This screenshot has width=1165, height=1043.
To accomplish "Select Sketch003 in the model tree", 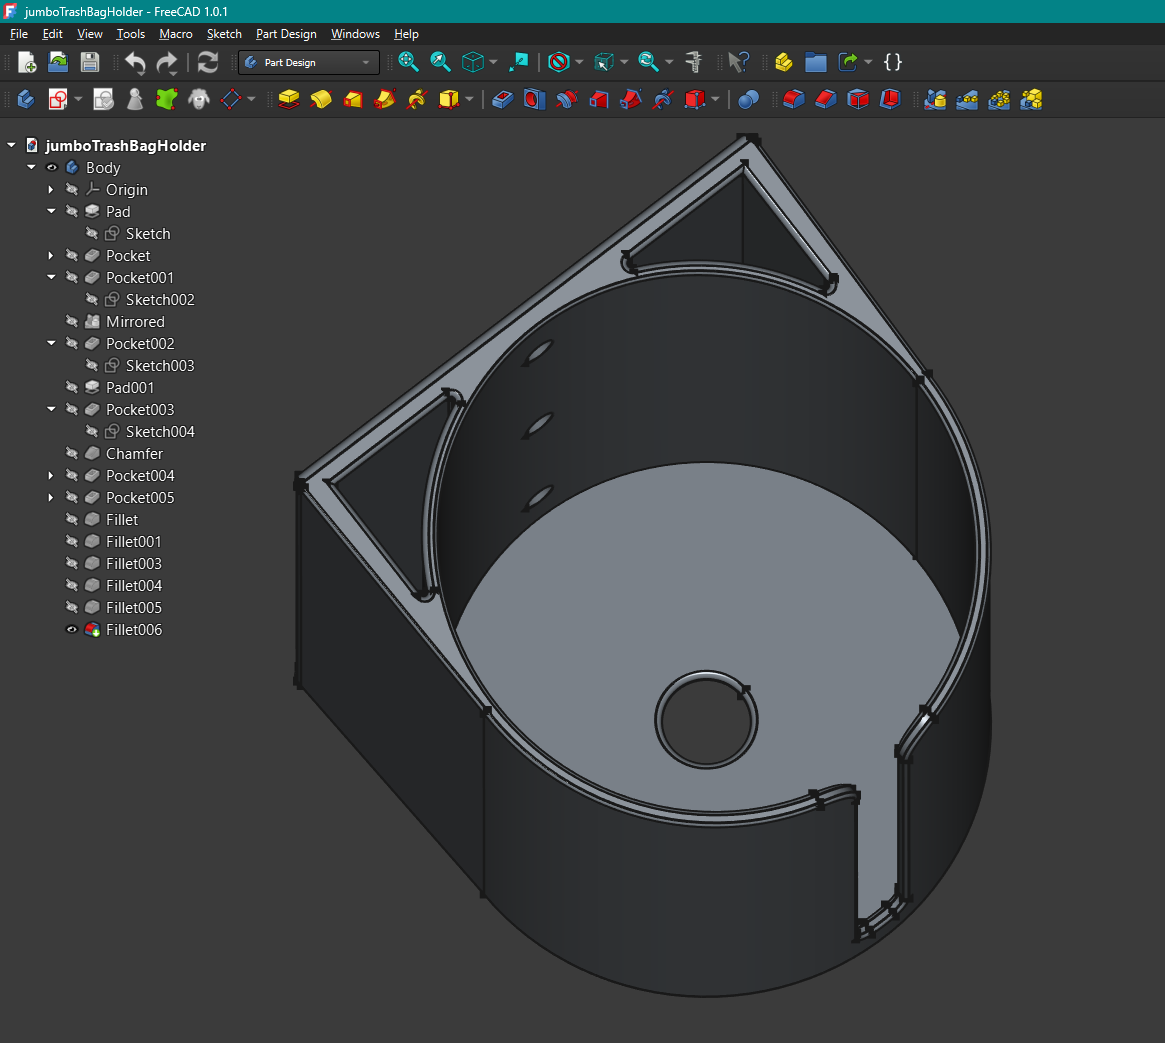I will (160, 366).
